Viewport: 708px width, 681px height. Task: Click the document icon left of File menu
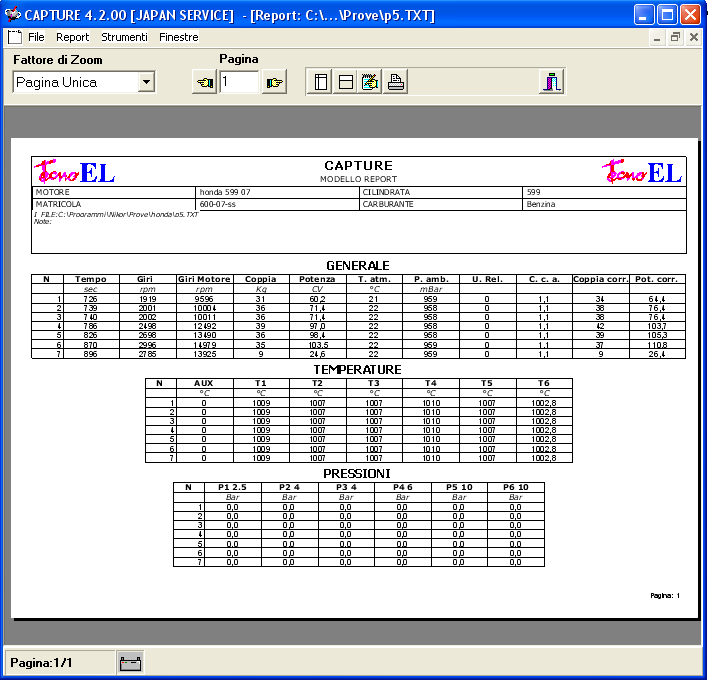(x=14, y=37)
